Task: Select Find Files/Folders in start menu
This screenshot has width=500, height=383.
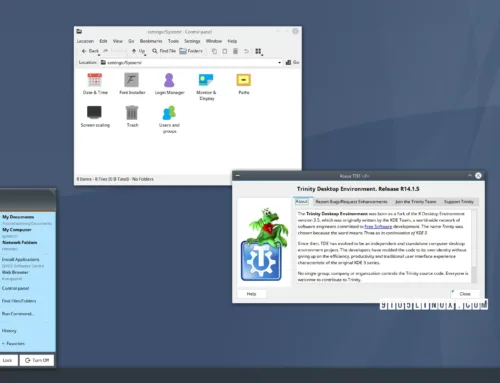Action: tap(19, 301)
